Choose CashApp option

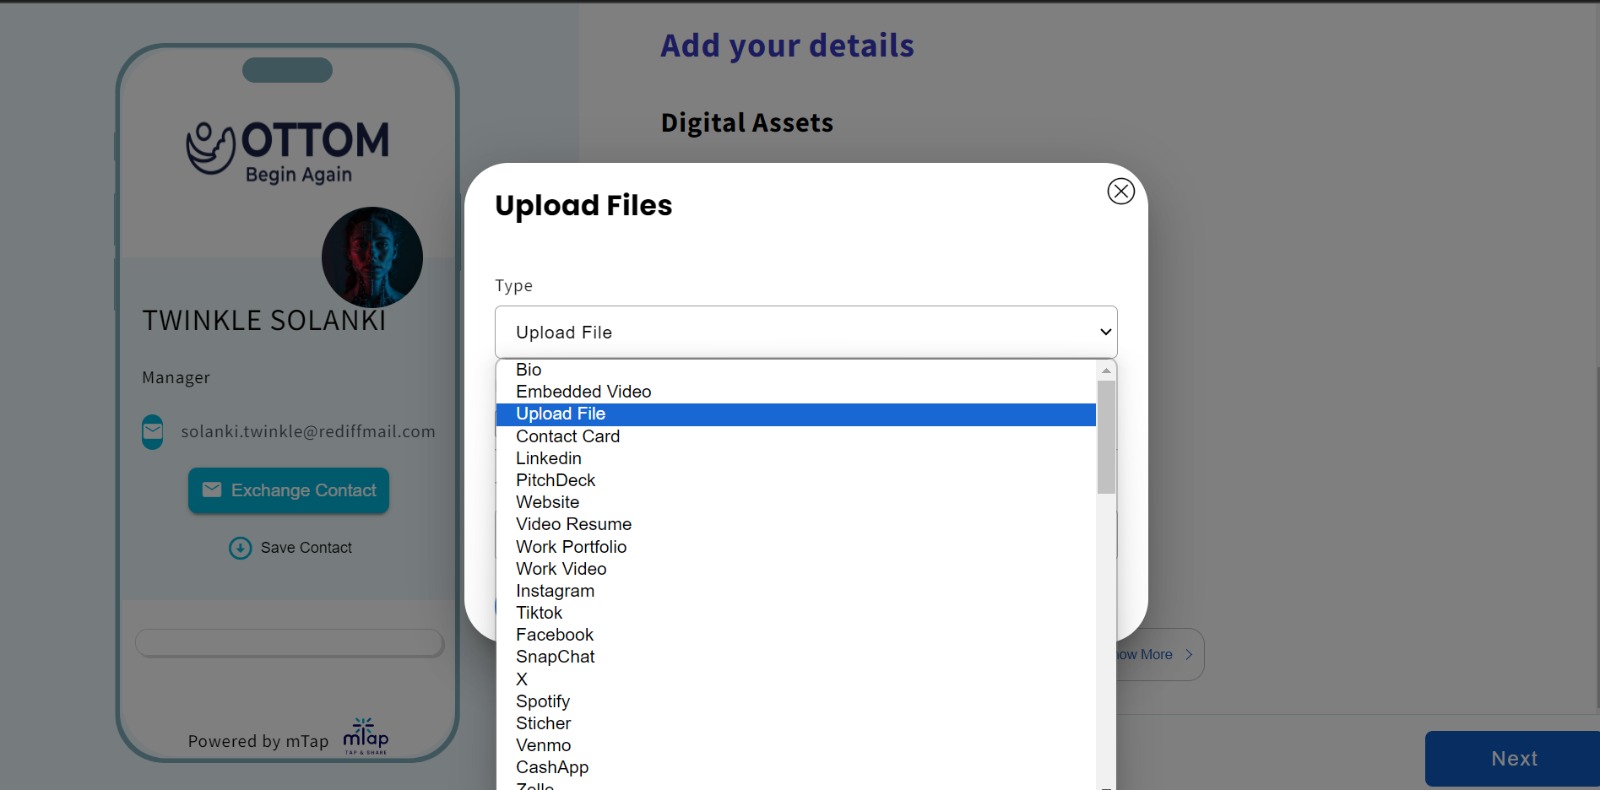796,768
